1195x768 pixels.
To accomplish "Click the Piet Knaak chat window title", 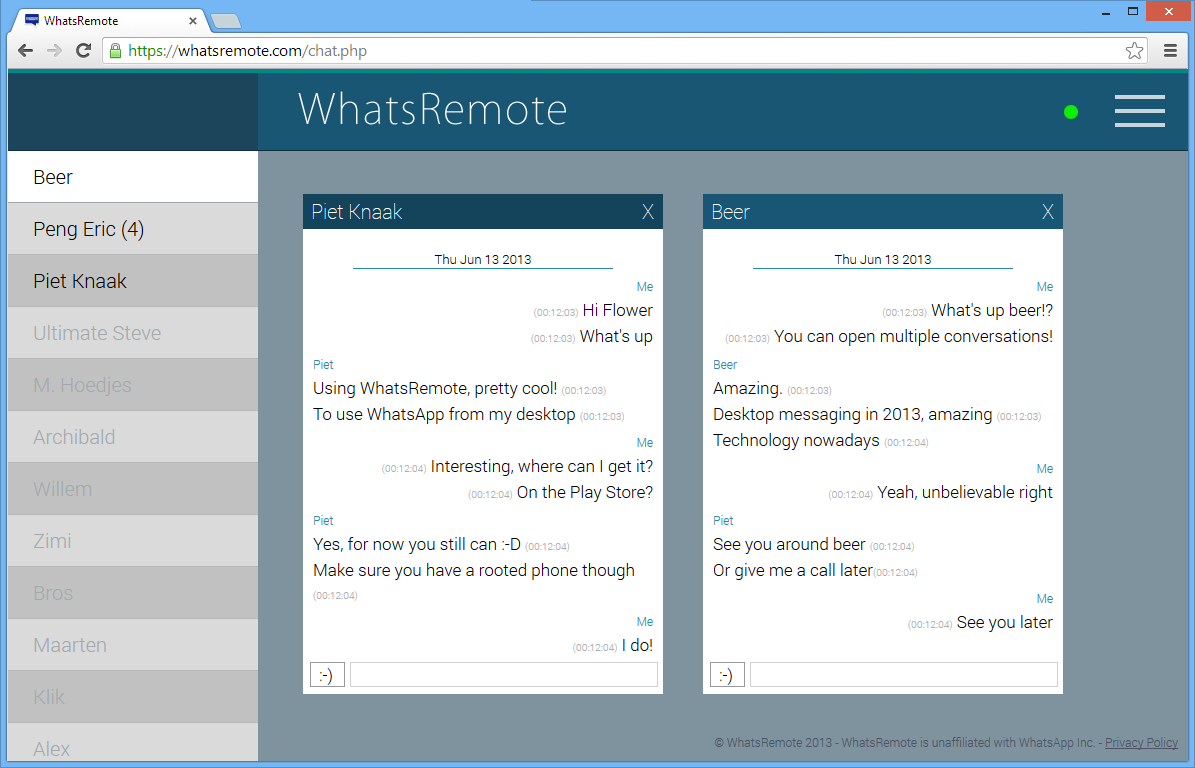I will 357,212.
